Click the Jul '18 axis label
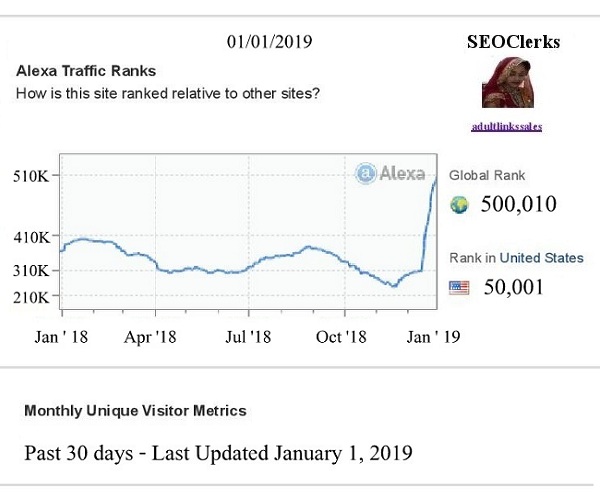This screenshot has height=500, width=600. (245, 337)
